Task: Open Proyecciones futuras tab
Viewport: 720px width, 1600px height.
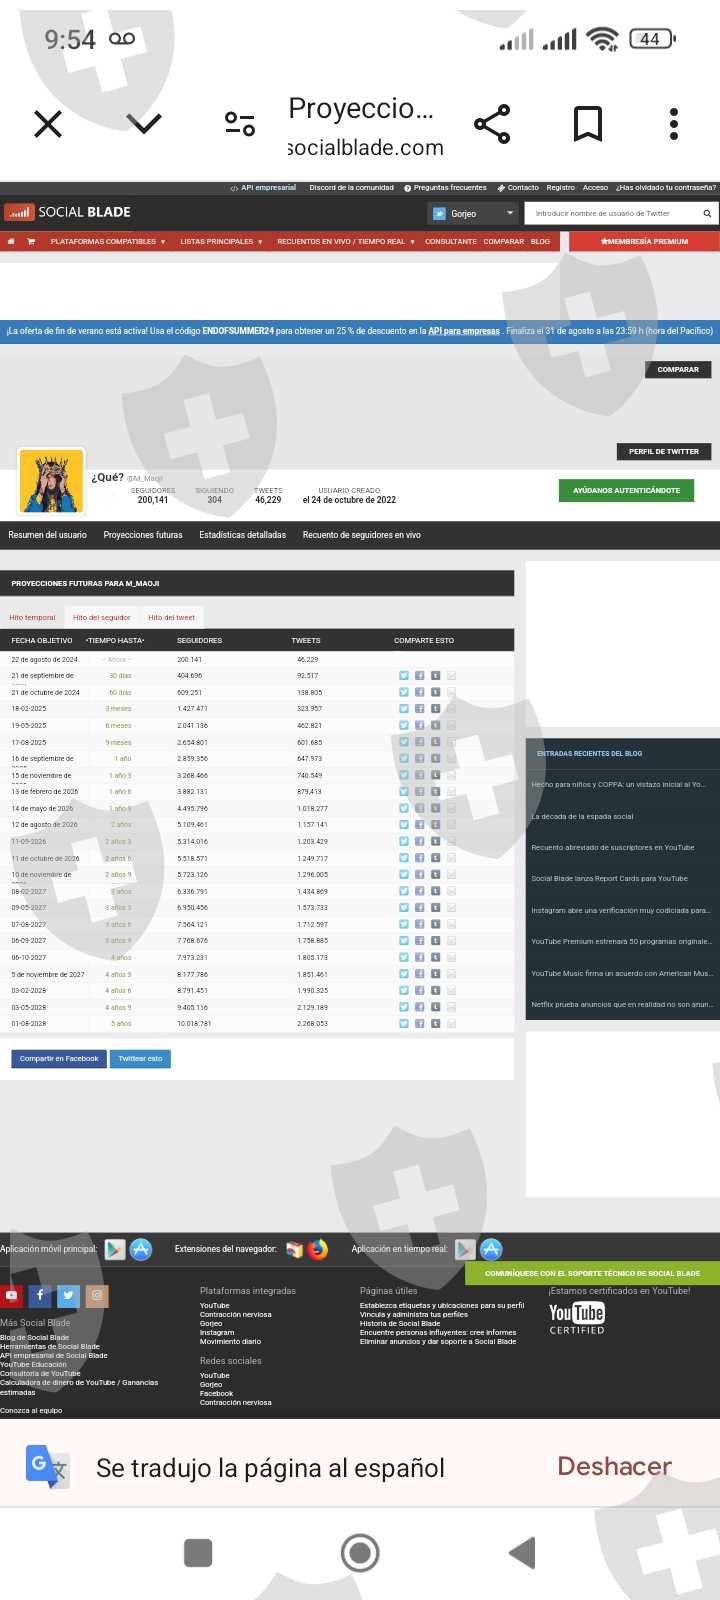Action: coord(143,535)
